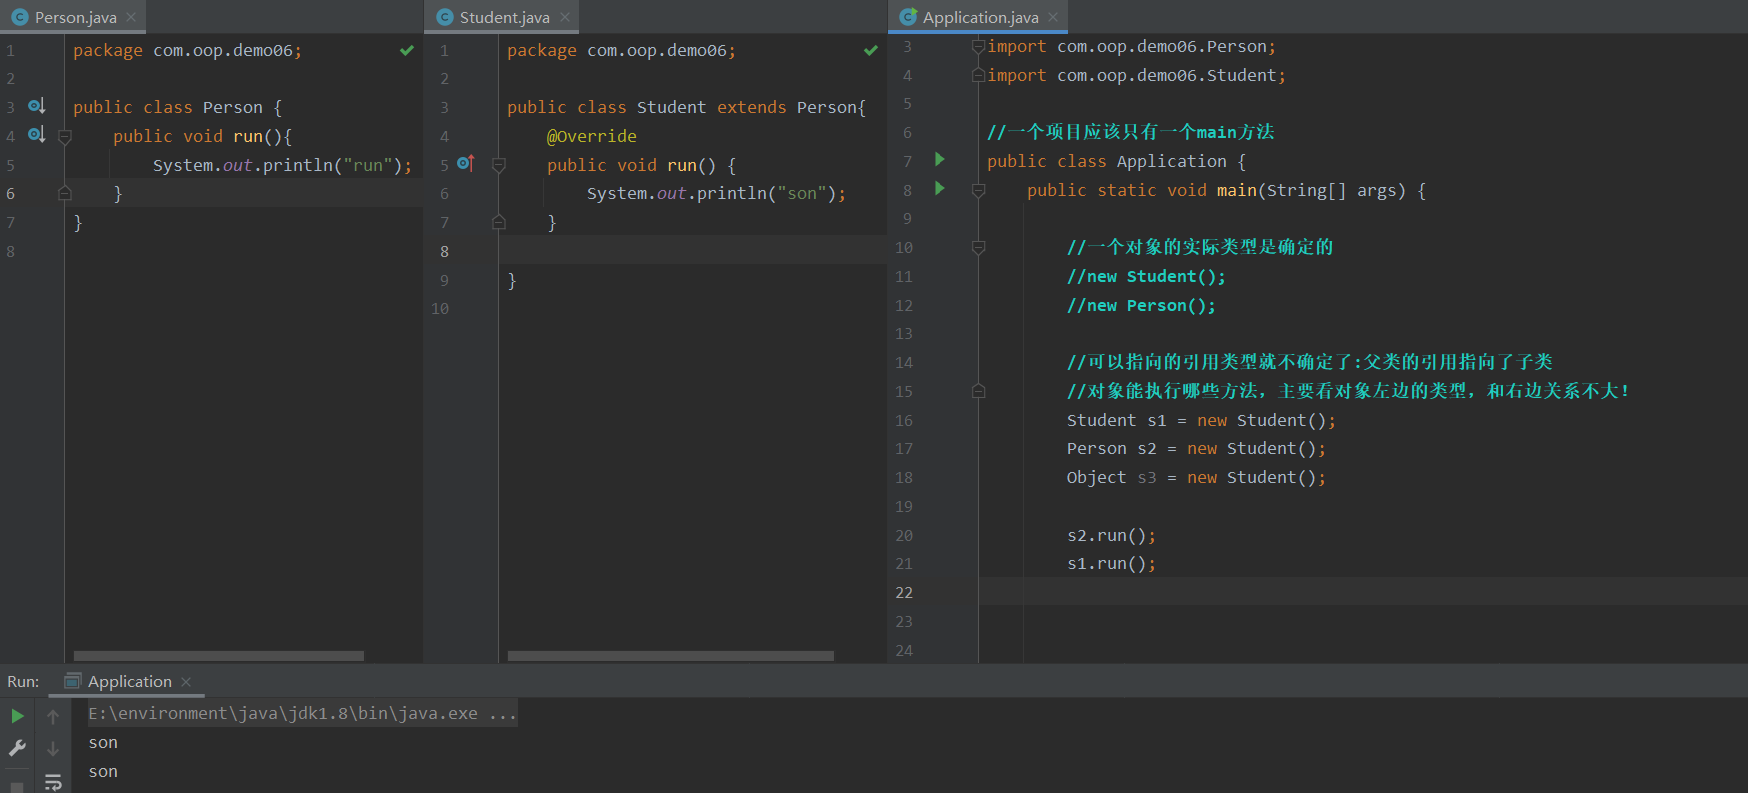Collapse main method fold in Application.java

(x=979, y=190)
